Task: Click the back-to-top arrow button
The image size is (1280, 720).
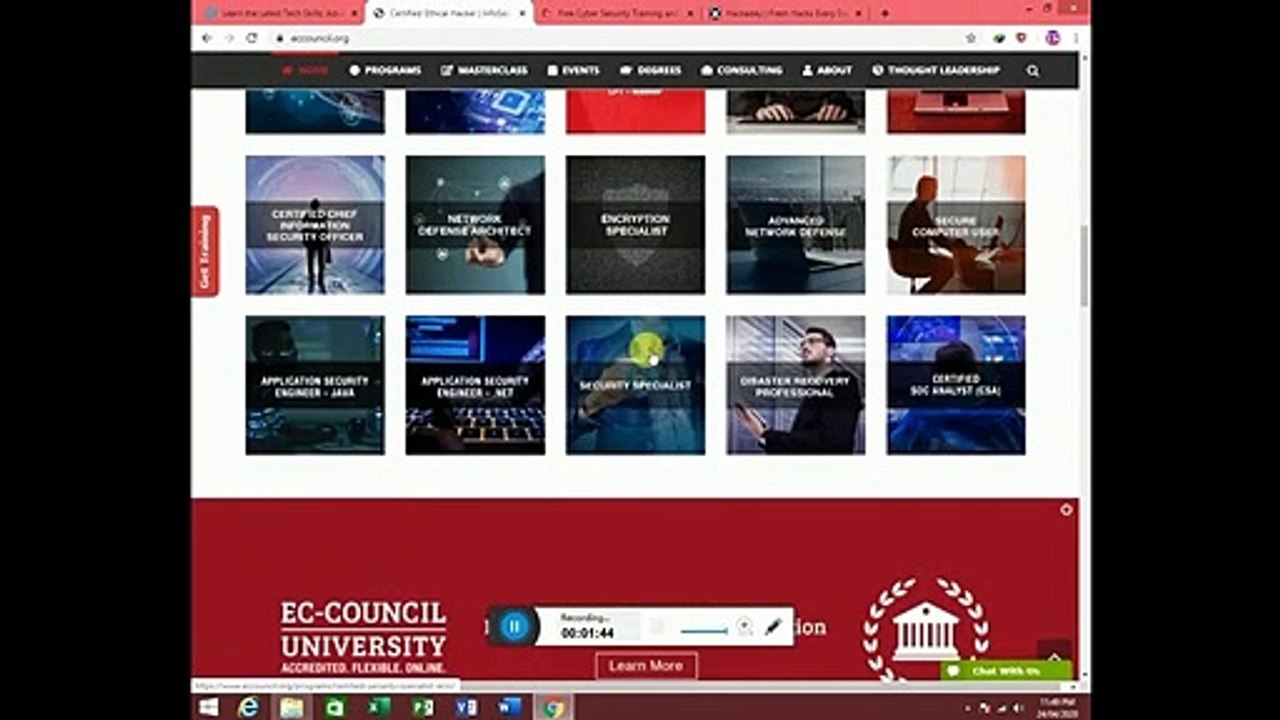Action: pyautogui.click(x=1054, y=650)
